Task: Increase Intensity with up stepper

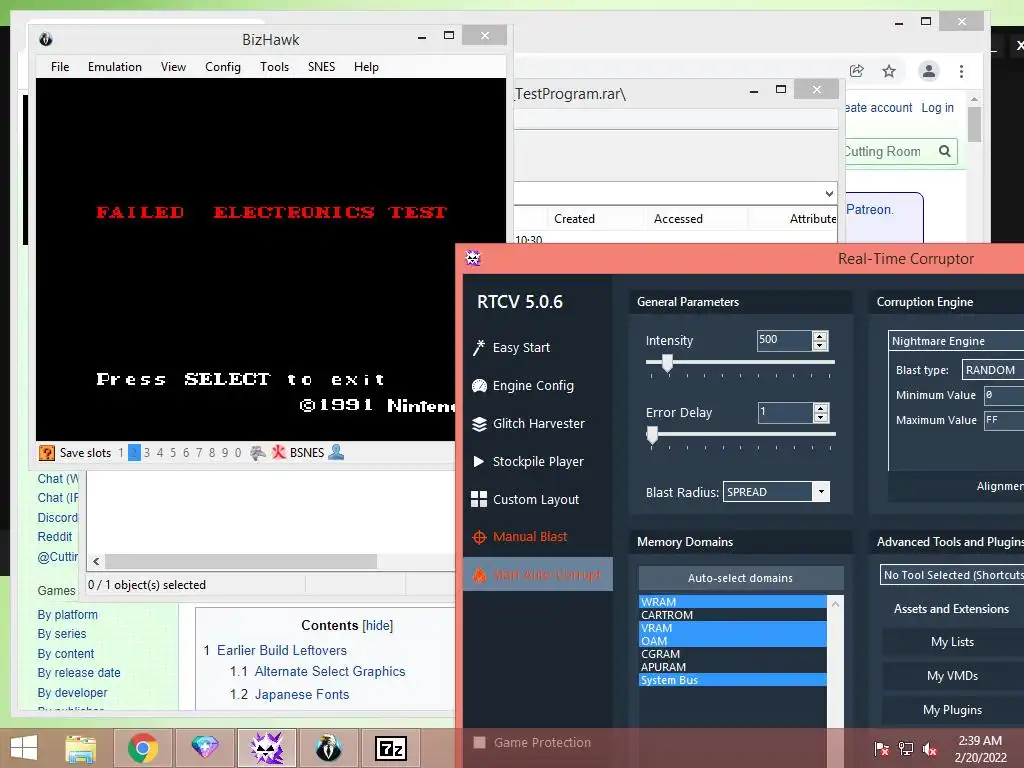Action: (820, 336)
